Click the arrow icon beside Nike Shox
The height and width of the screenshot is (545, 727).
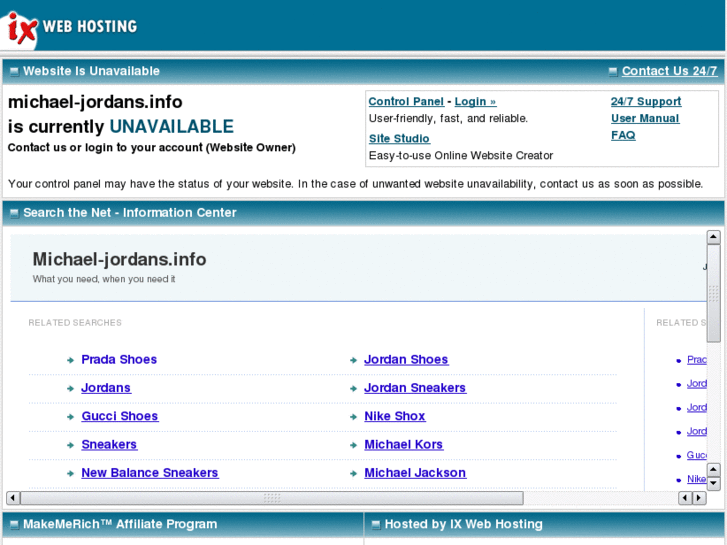point(353,417)
